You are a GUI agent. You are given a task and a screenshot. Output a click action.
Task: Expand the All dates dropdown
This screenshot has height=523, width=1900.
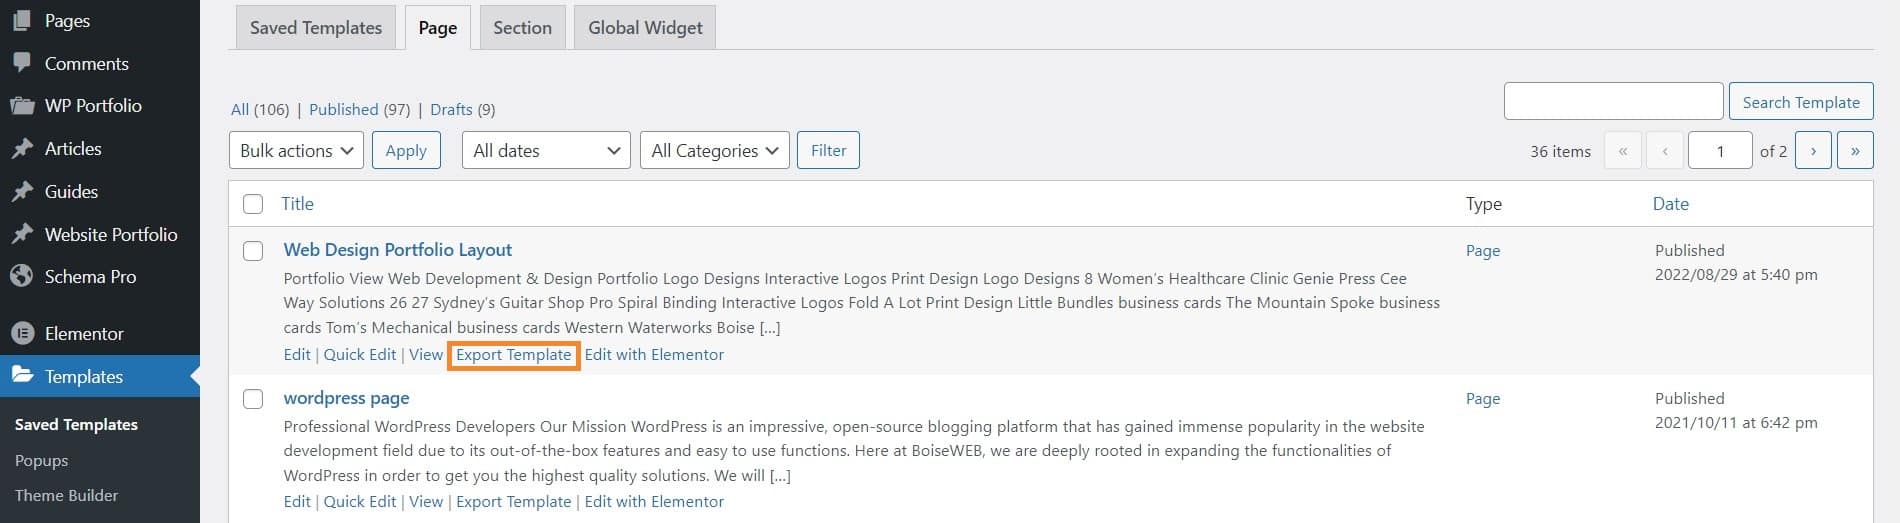click(x=546, y=150)
